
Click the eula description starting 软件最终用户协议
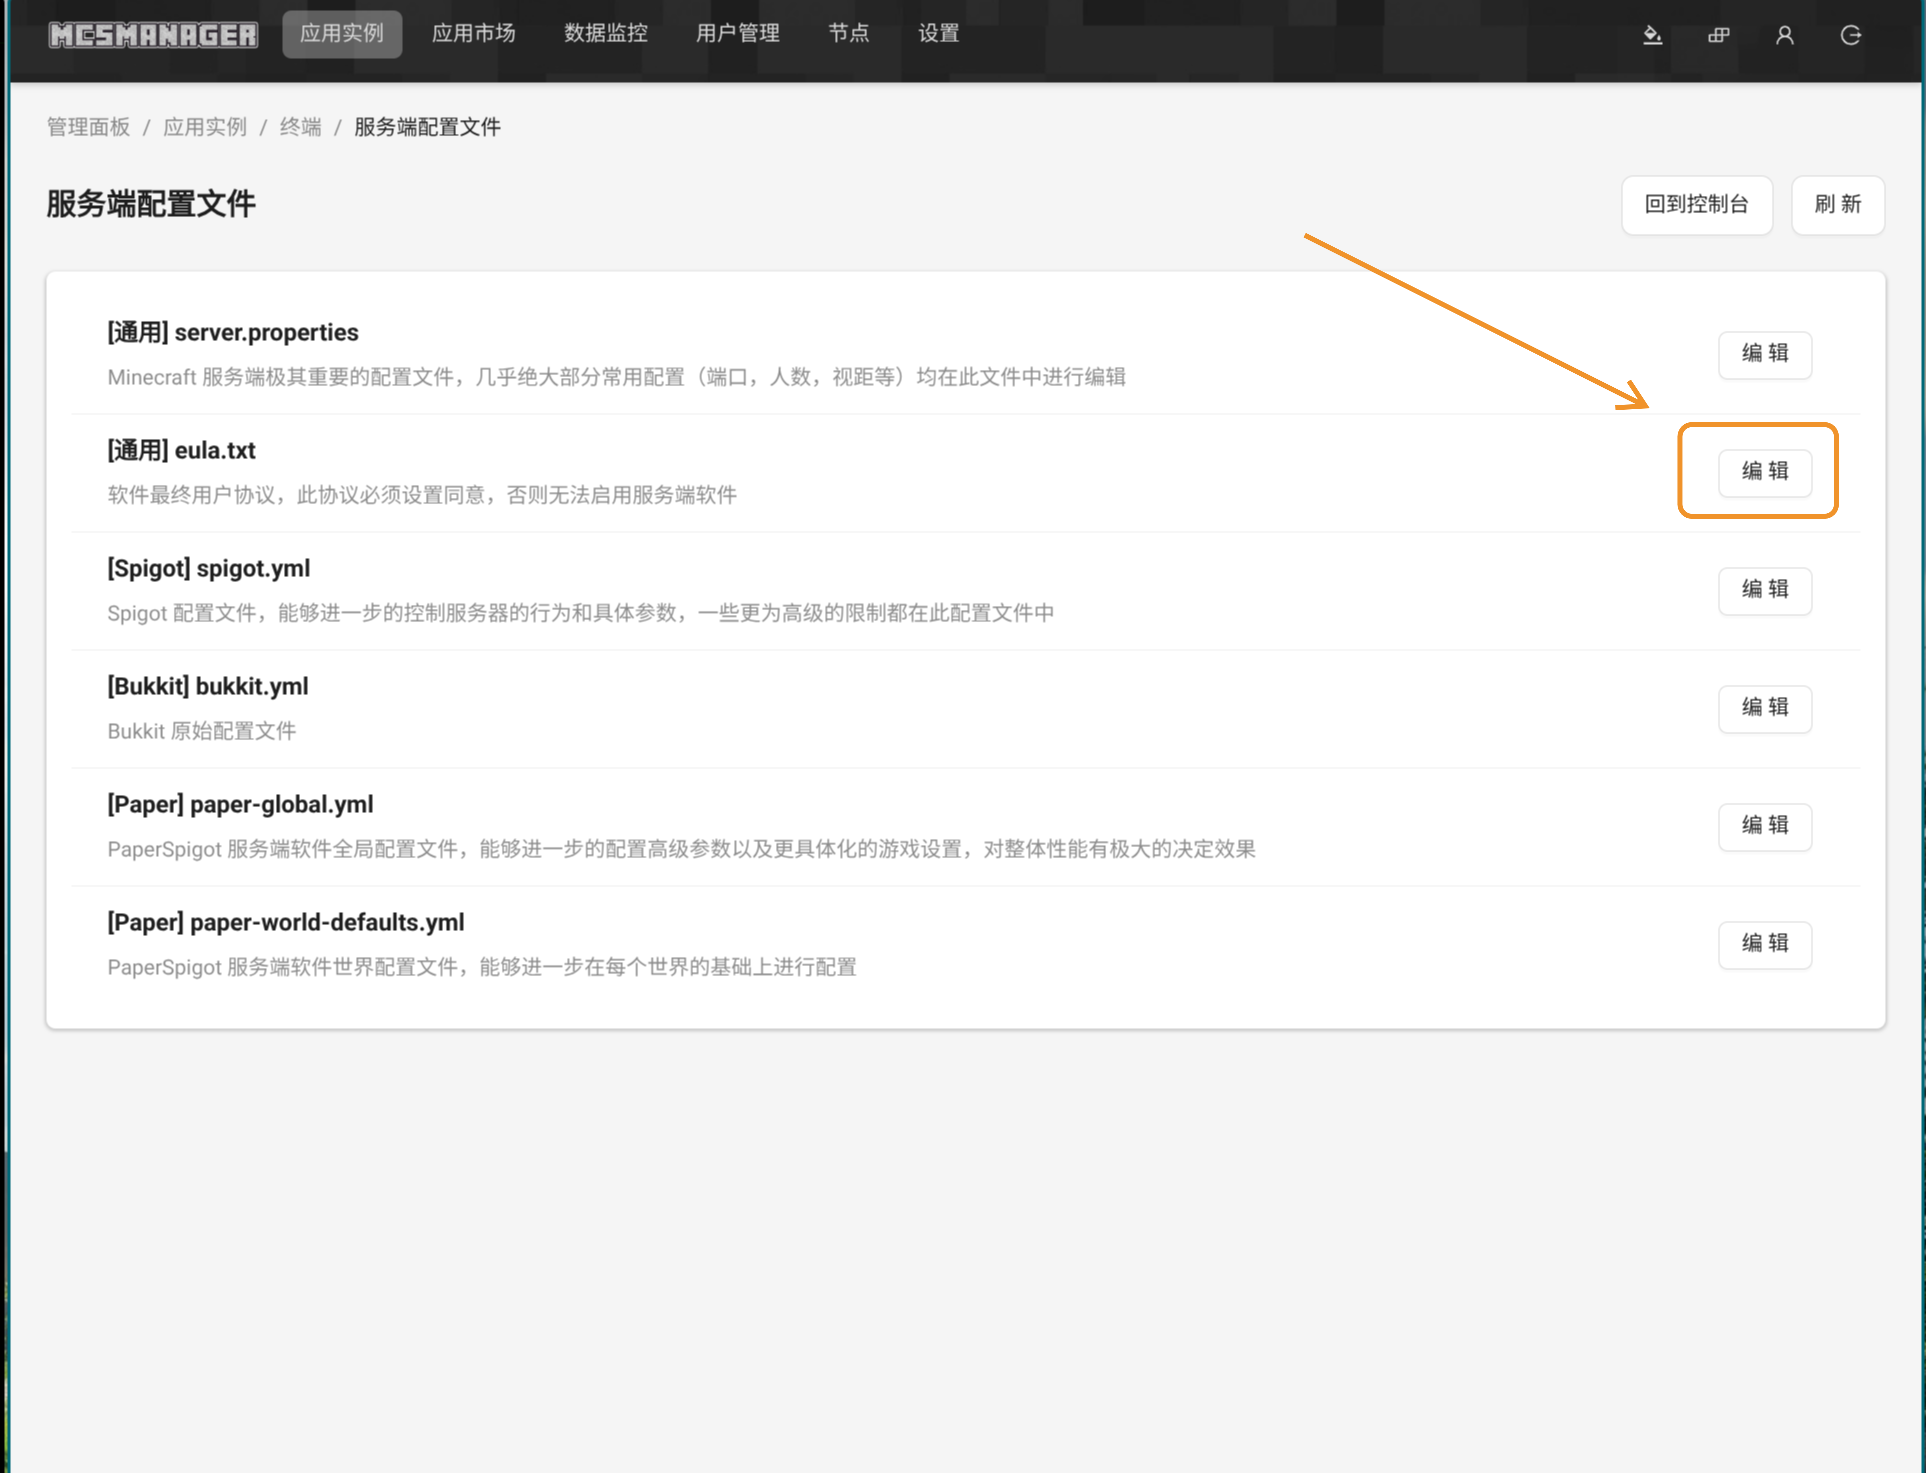coord(422,495)
